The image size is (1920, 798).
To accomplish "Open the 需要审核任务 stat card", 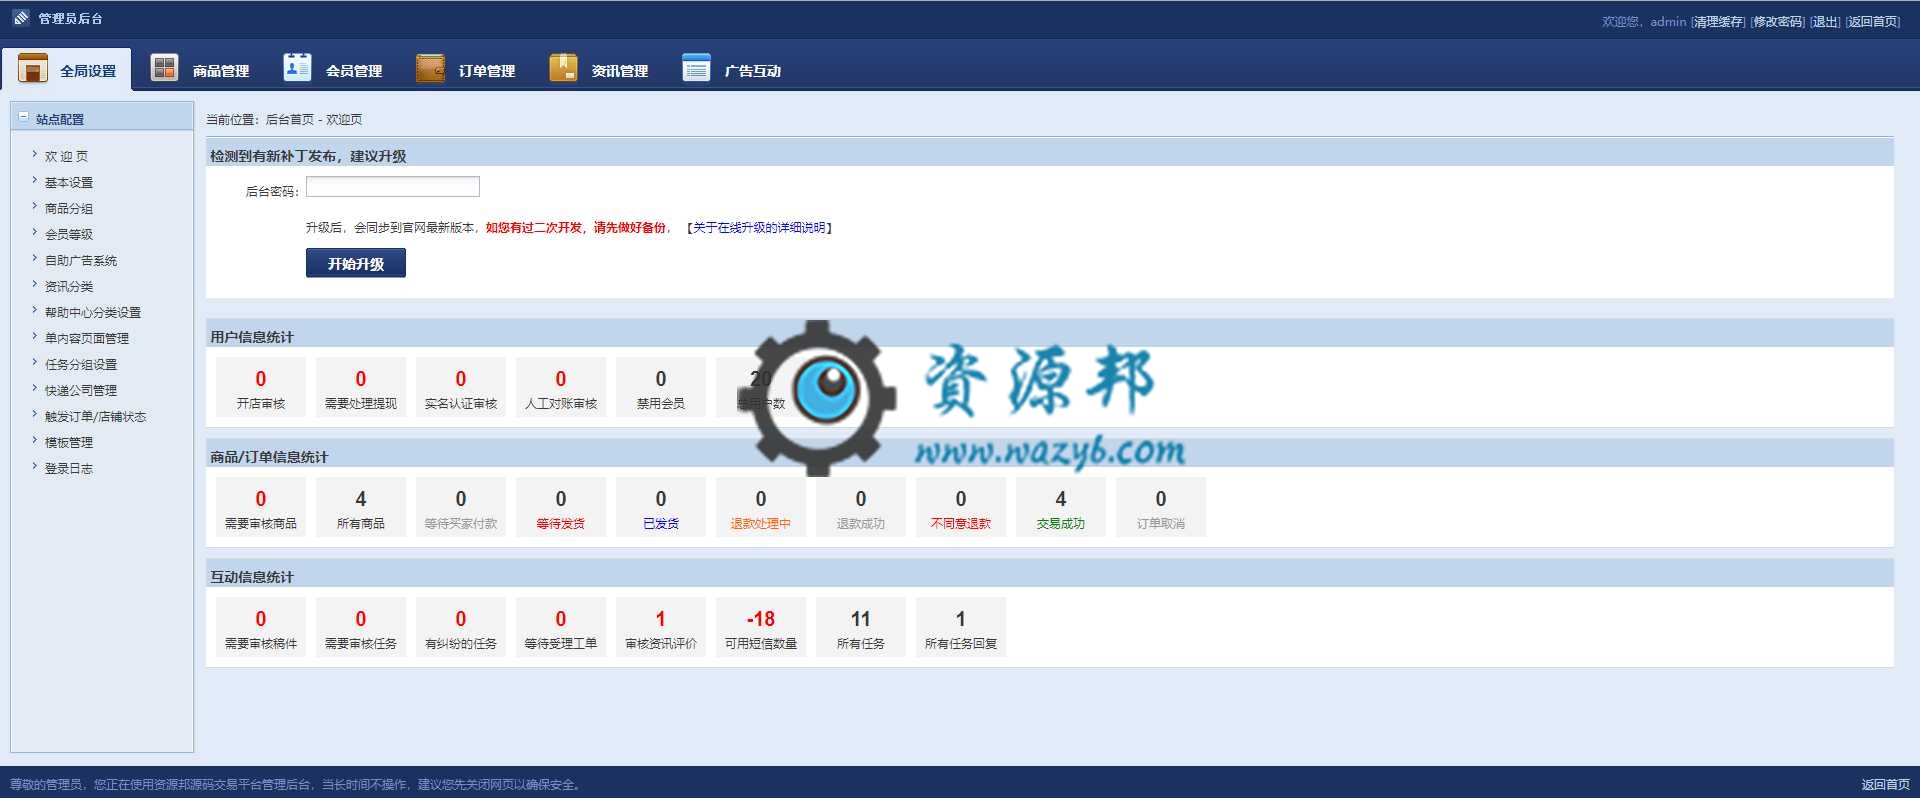I will [361, 627].
